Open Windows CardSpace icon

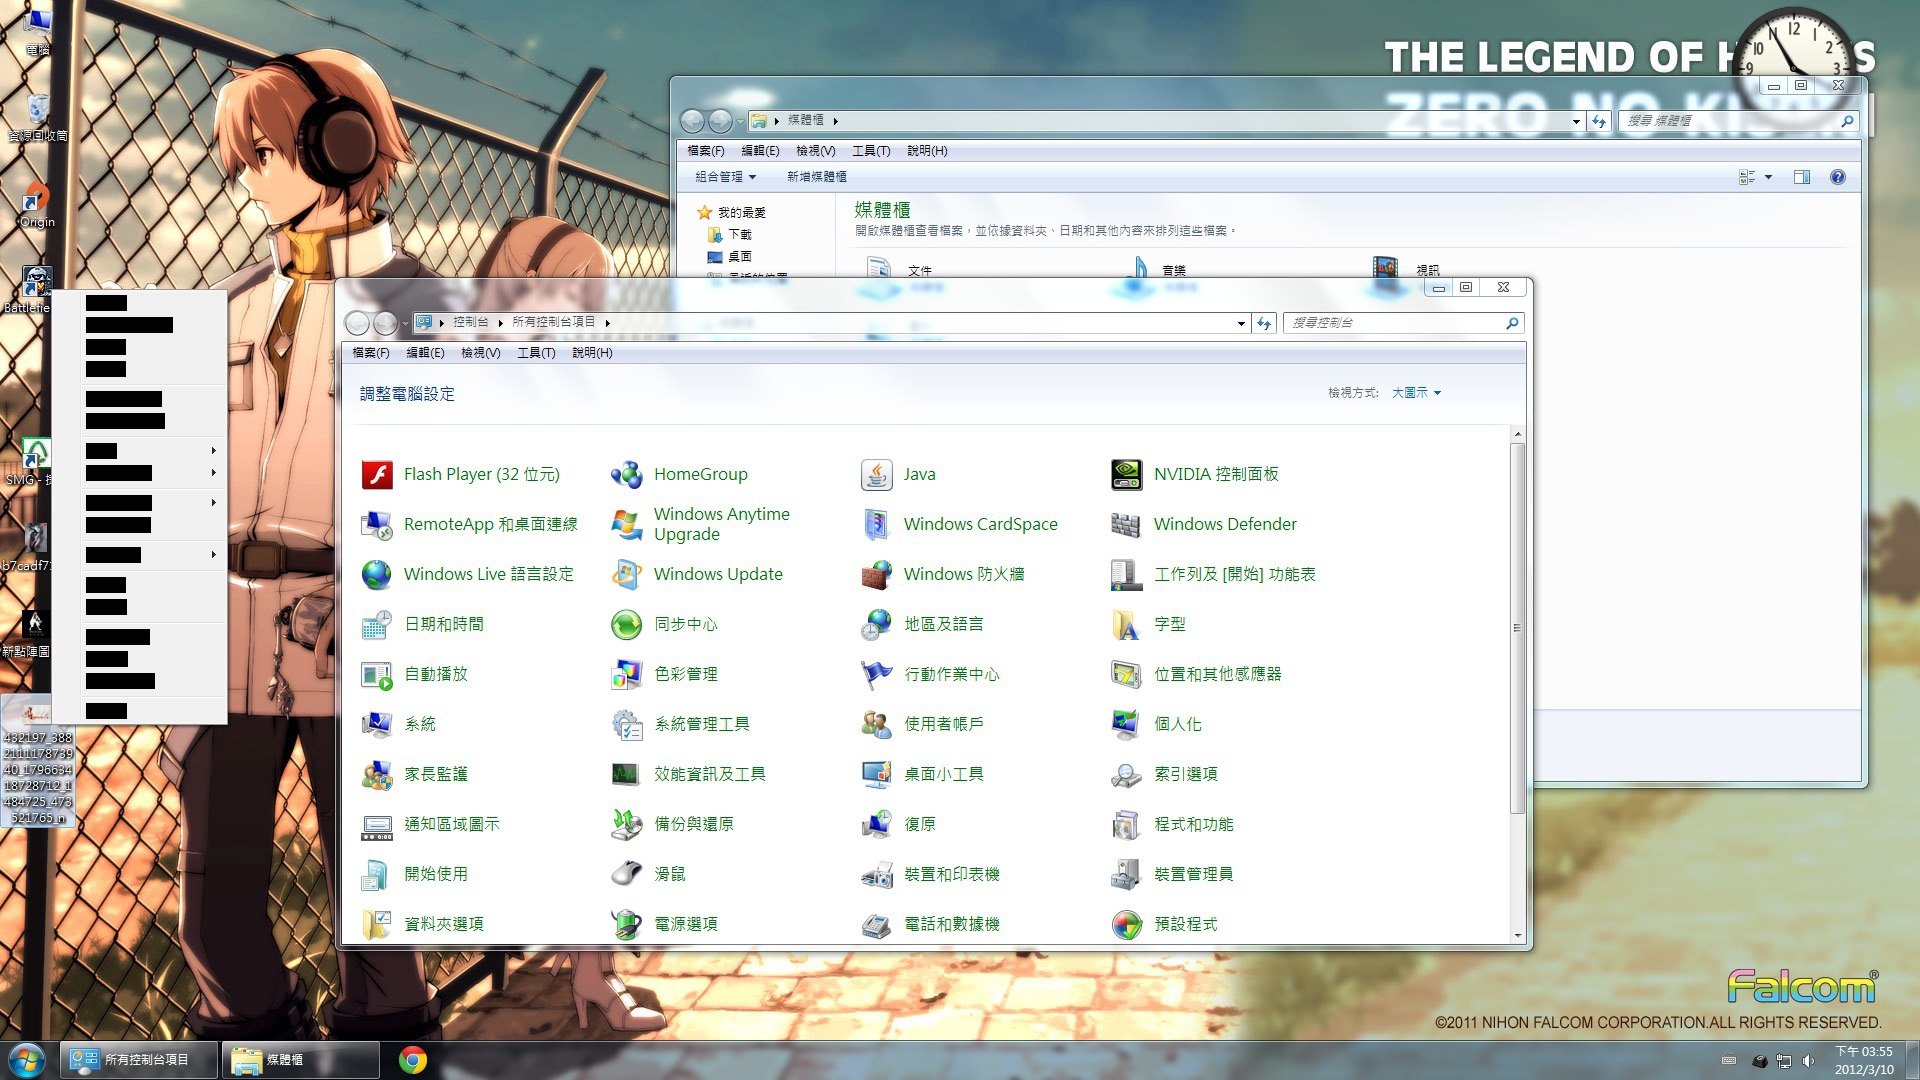tap(877, 524)
